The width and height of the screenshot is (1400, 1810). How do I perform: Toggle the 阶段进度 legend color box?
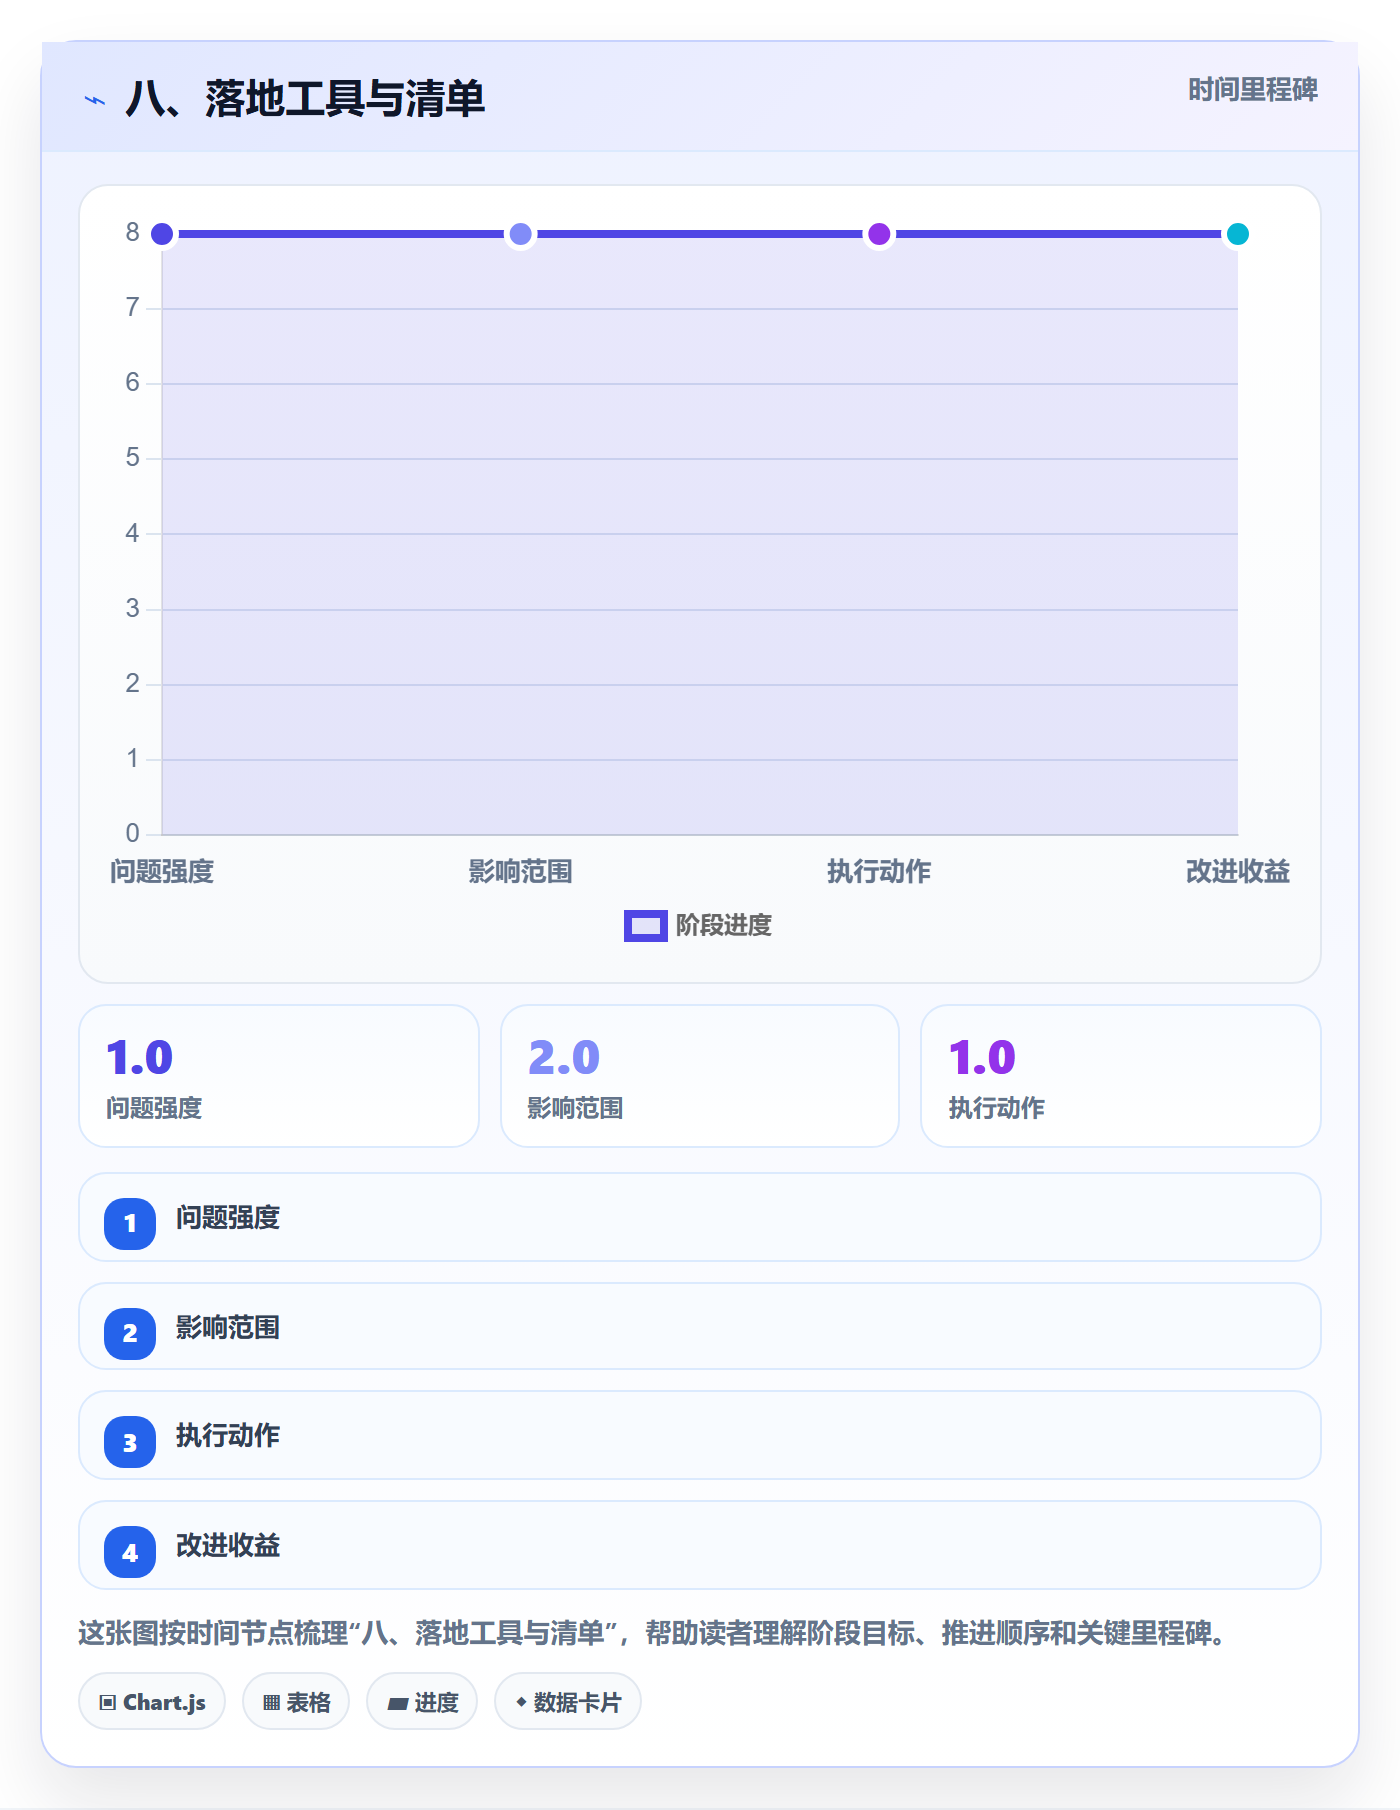click(645, 926)
